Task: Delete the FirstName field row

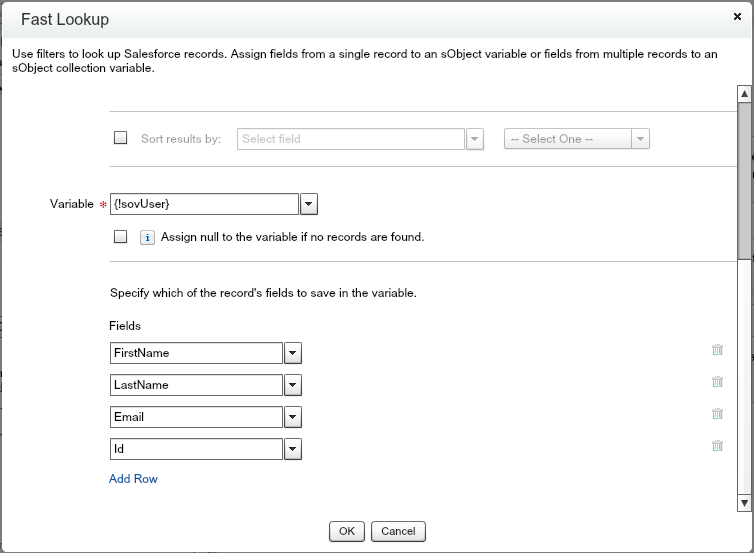Action: click(717, 350)
